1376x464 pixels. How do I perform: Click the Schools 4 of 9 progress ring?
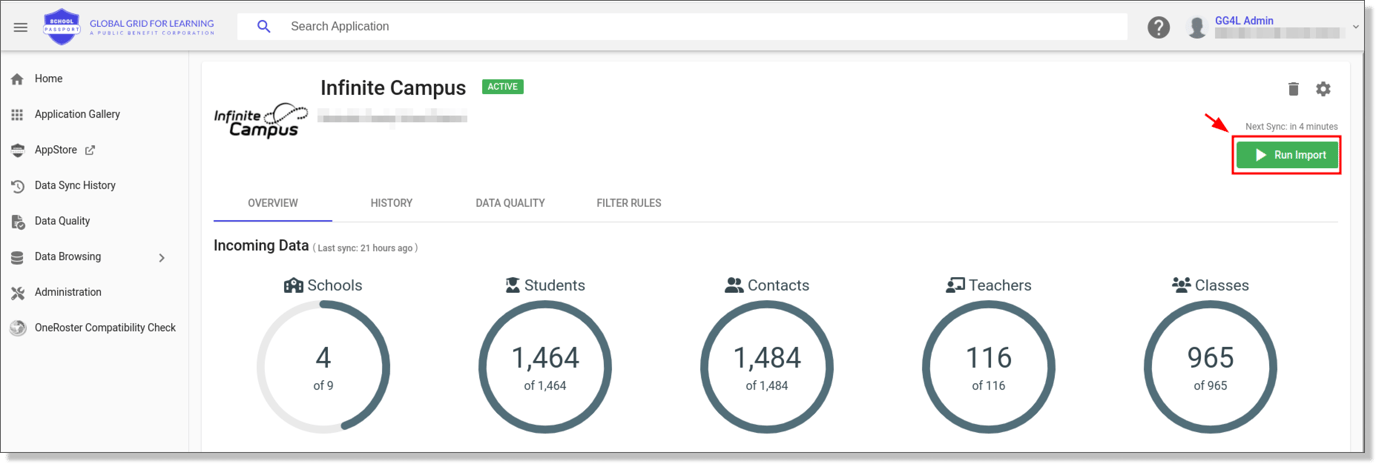pyautogui.click(x=323, y=367)
